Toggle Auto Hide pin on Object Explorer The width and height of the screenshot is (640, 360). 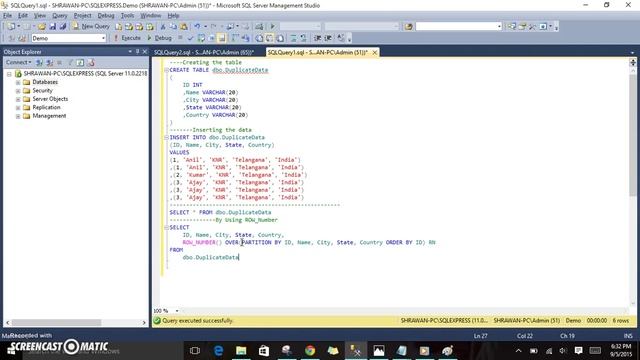pos(138,51)
